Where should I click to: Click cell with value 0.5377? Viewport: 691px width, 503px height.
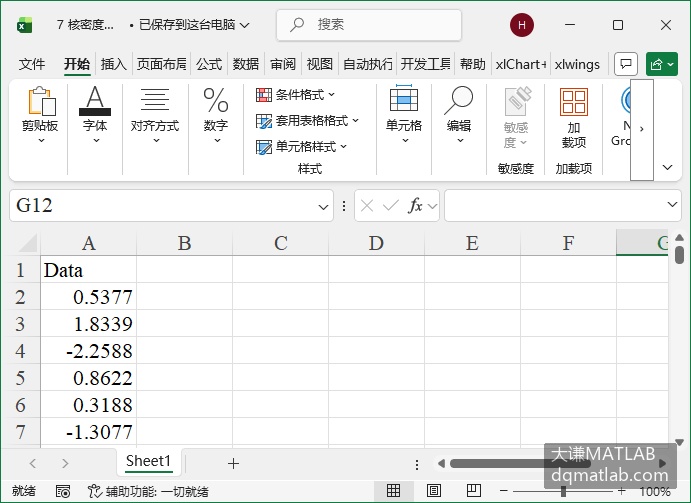89,297
